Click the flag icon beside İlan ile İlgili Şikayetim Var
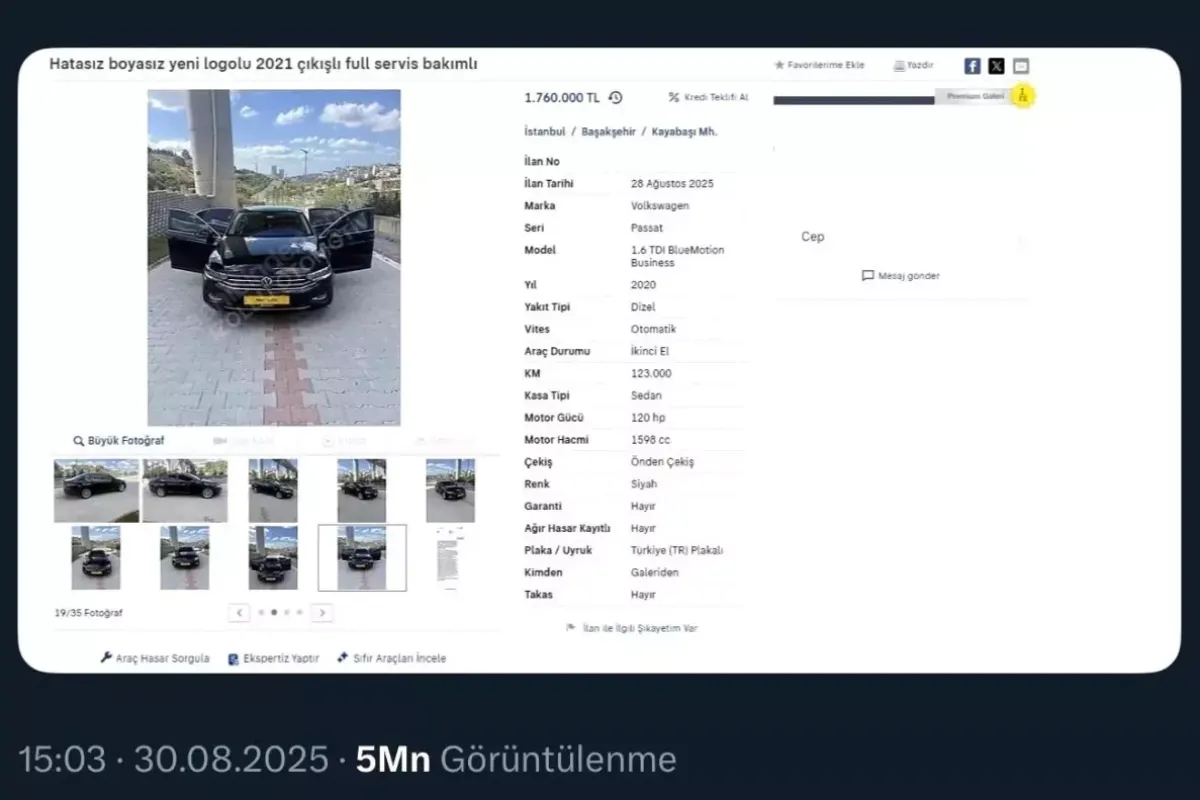Screen dimensions: 1200x800 point(571,628)
